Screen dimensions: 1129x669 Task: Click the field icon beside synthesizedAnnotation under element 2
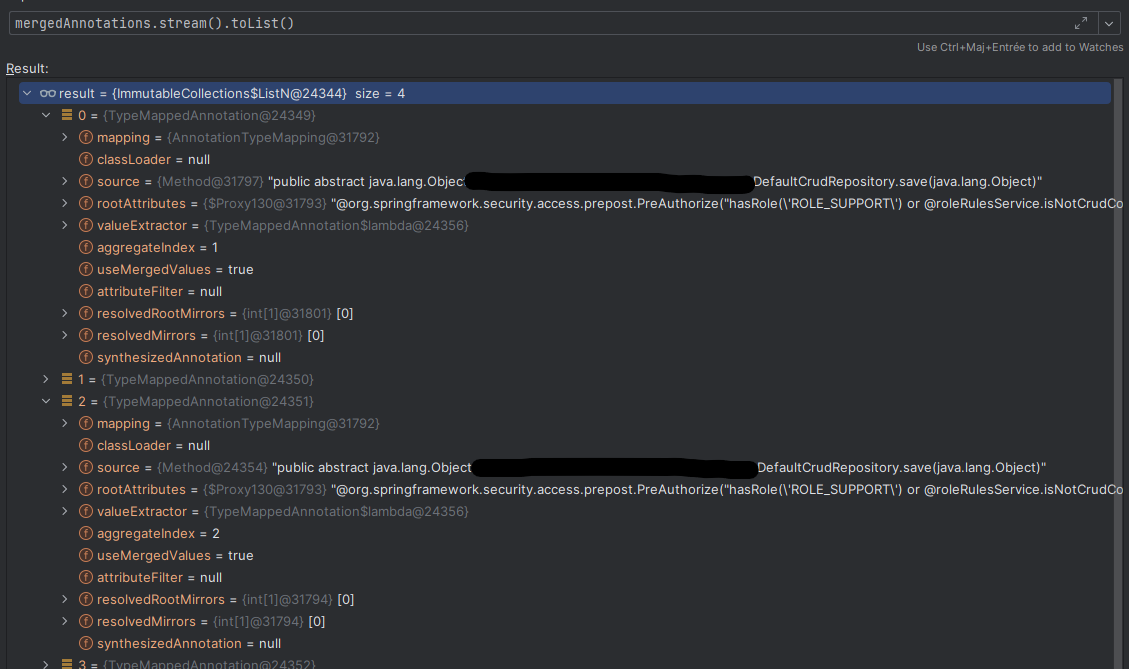coord(85,643)
